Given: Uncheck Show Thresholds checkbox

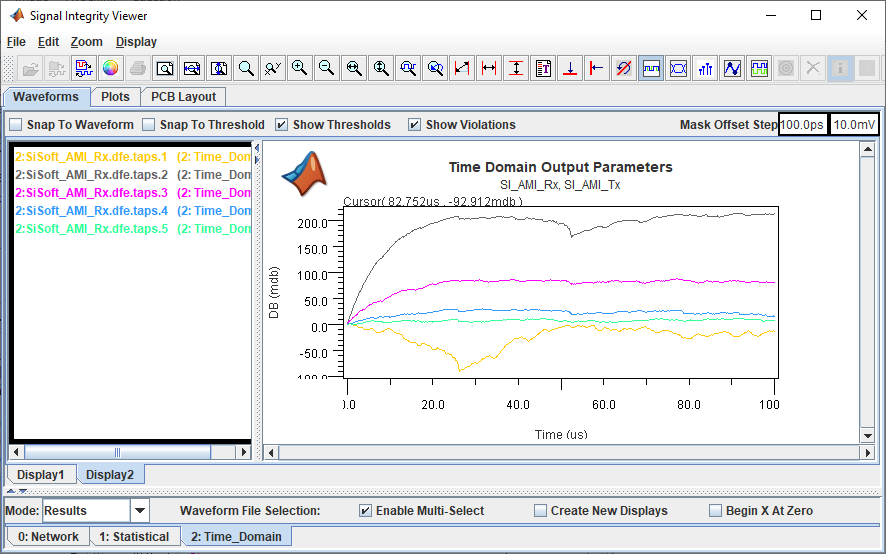Looking at the screenshot, I should 282,125.
